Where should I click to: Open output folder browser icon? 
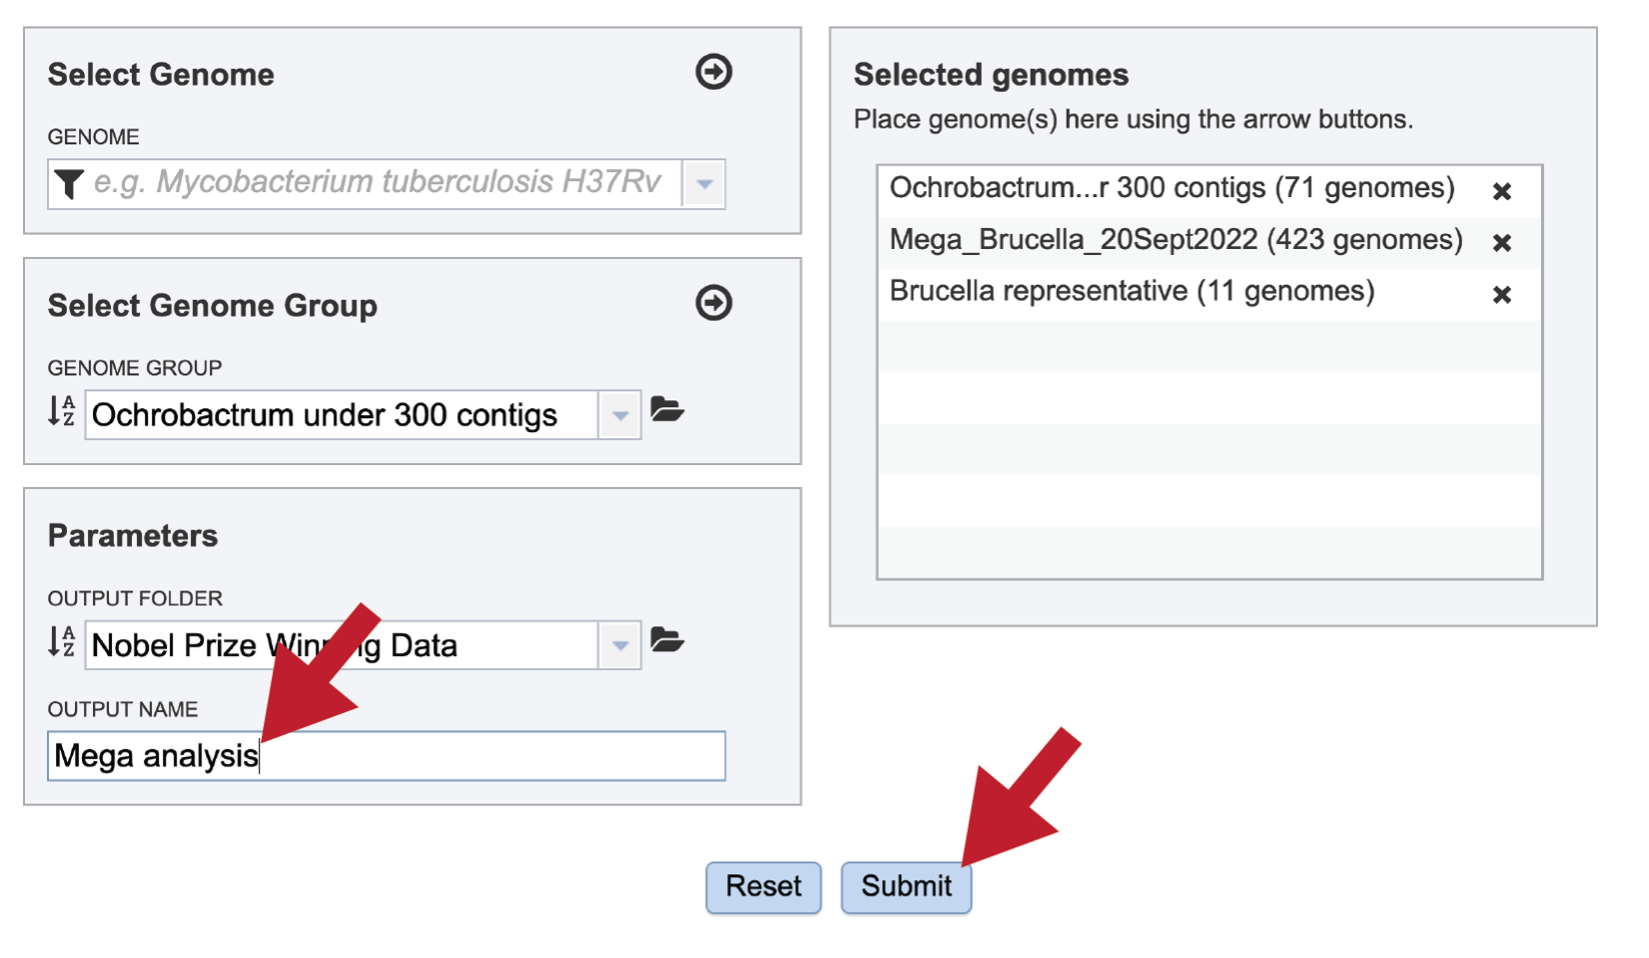click(x=667, y=640)
